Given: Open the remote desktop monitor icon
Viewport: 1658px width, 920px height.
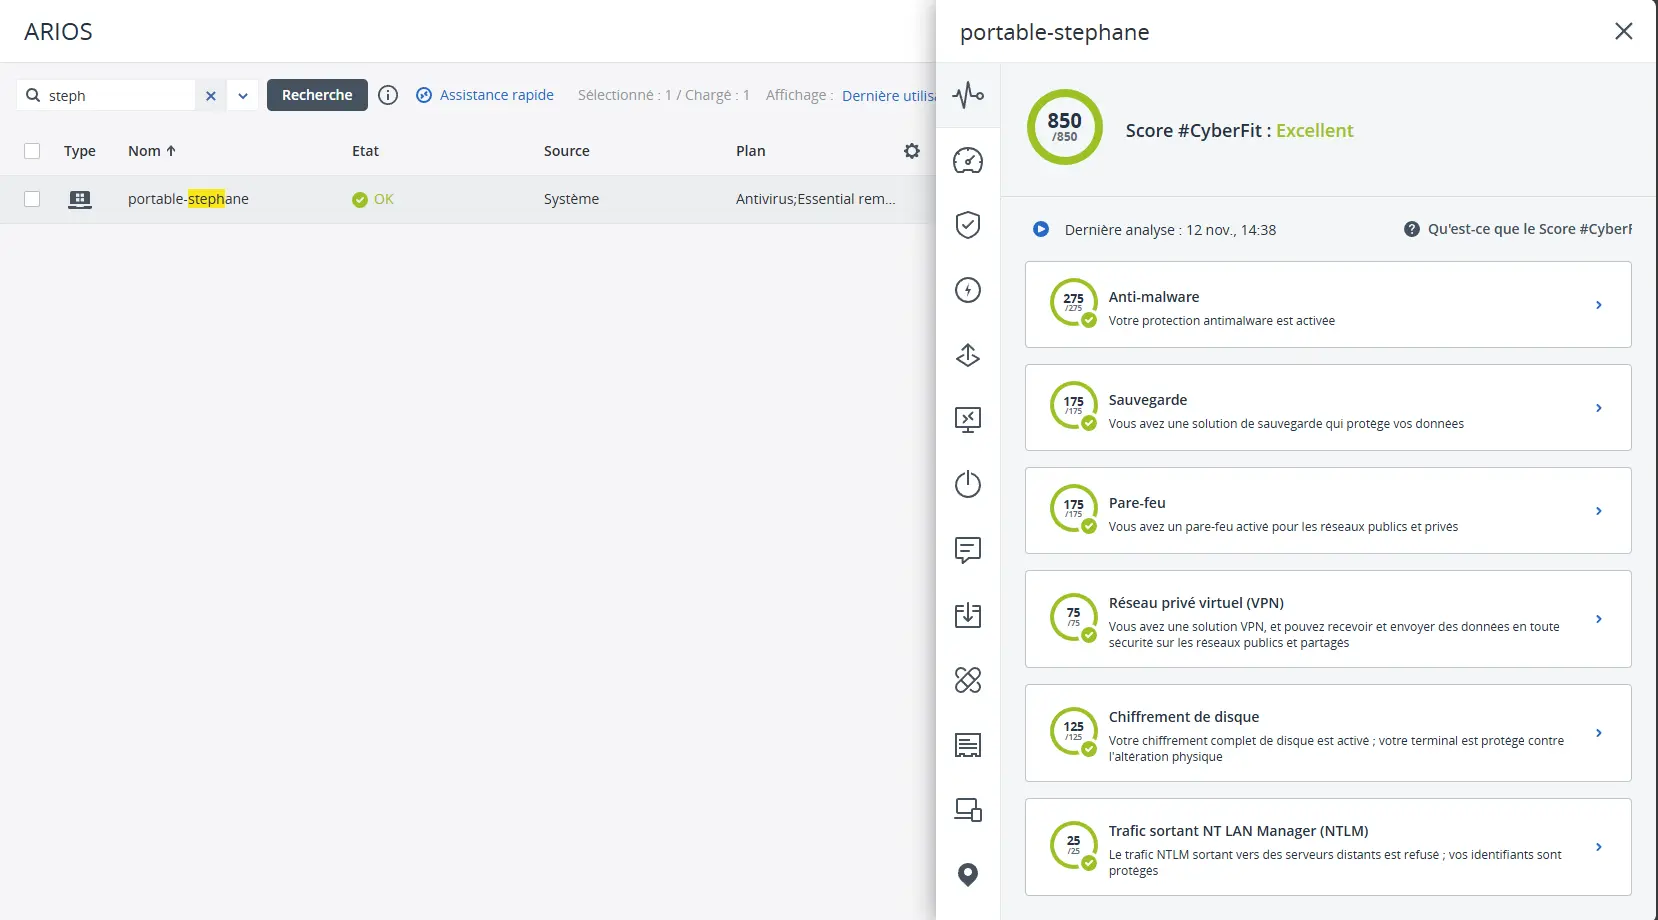Looking at the screenshot, I should pos(967,419).
